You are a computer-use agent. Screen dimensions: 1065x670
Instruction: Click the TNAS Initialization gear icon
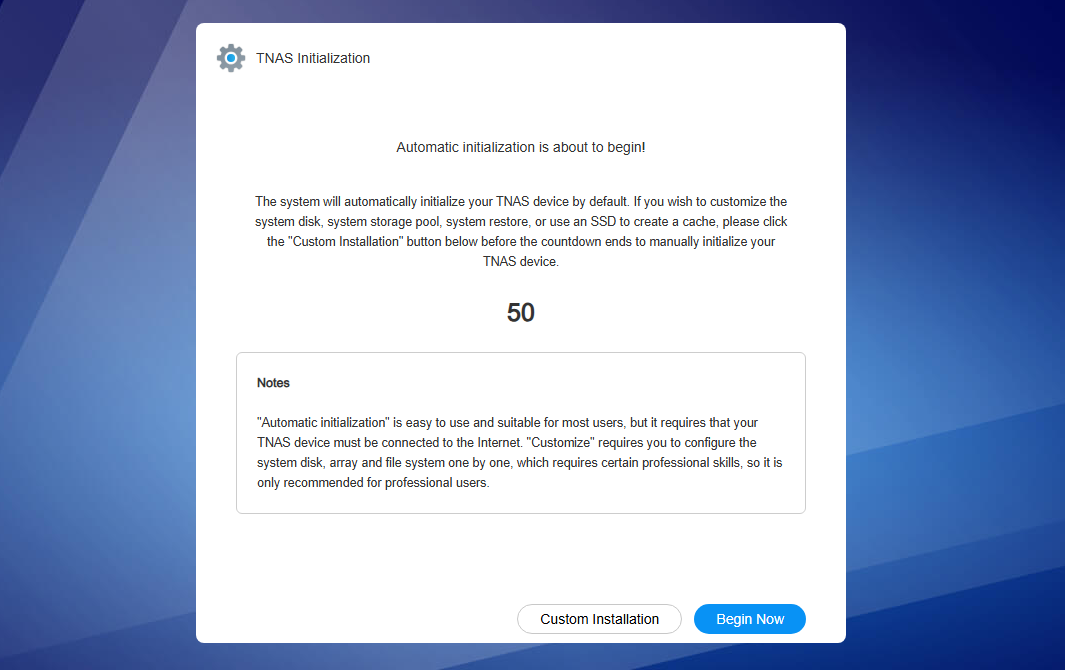tap(231, 58)
